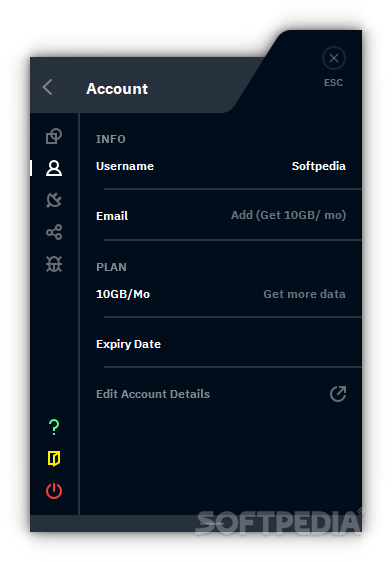This screenshot has height=562, width=392.
Task: Click Get more data link
Action: coord(305,294)
